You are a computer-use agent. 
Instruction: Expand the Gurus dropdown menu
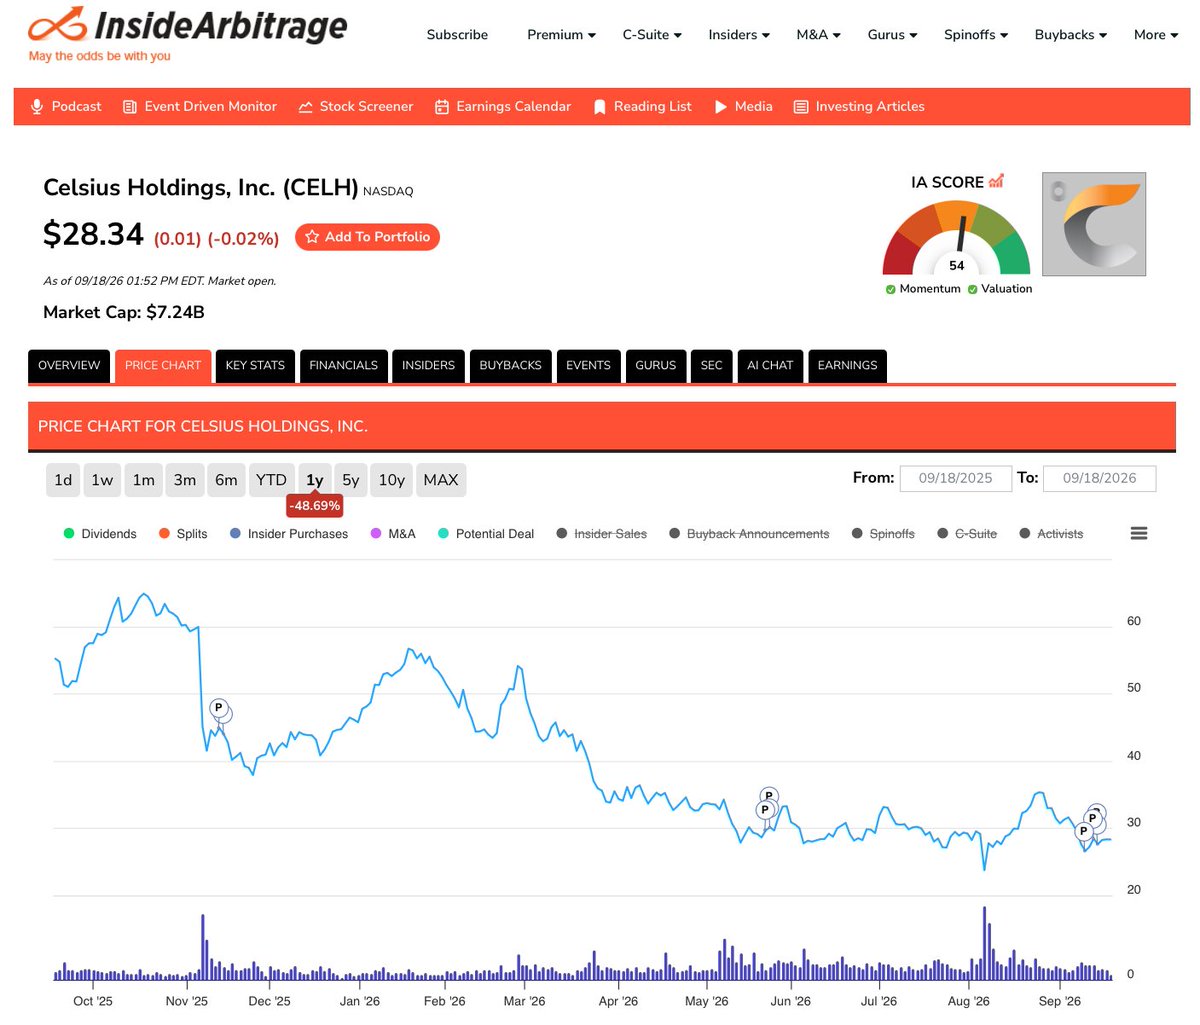(892, 35)
